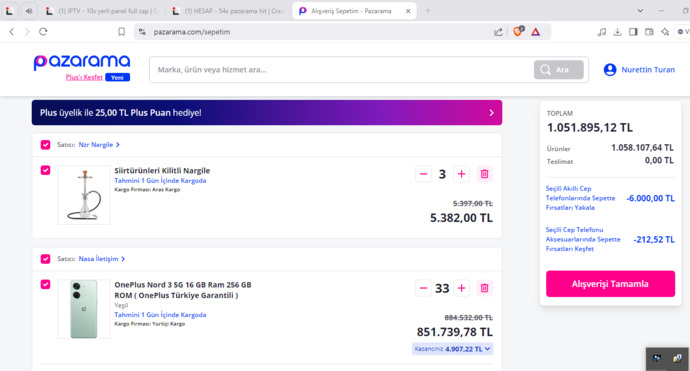The height and width of the screenshot is (371, 690).
Task: Increase the OnePlus Nord 3 quantity
Action: click(x=461, y=288)
